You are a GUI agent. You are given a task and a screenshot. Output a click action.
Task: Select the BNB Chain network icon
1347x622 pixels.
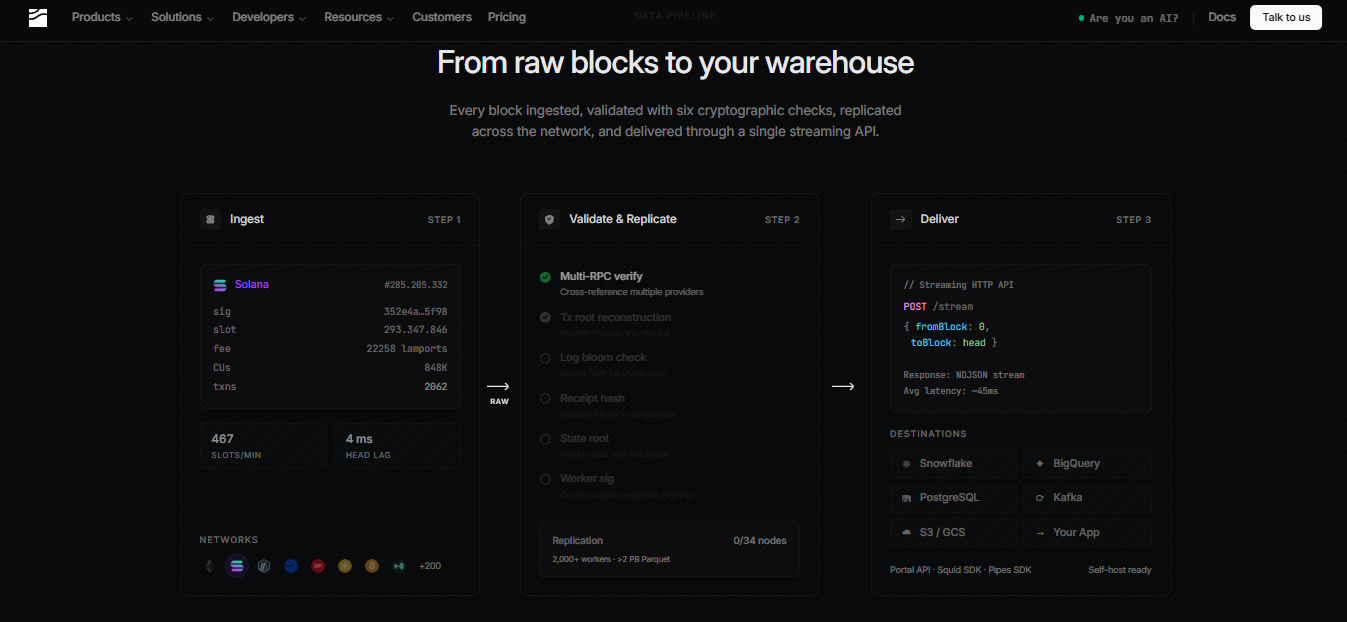click(x=345, y=566)
